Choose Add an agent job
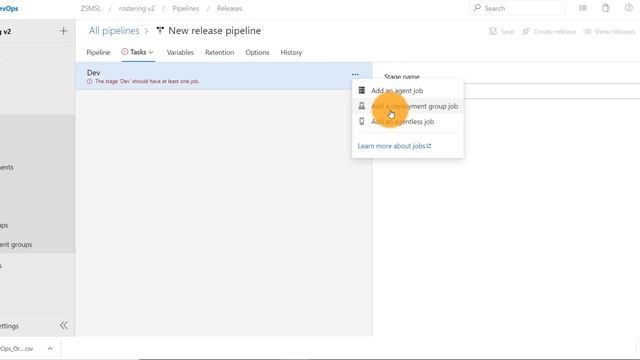This screenshot has height=360, width=640. point(397,91)
